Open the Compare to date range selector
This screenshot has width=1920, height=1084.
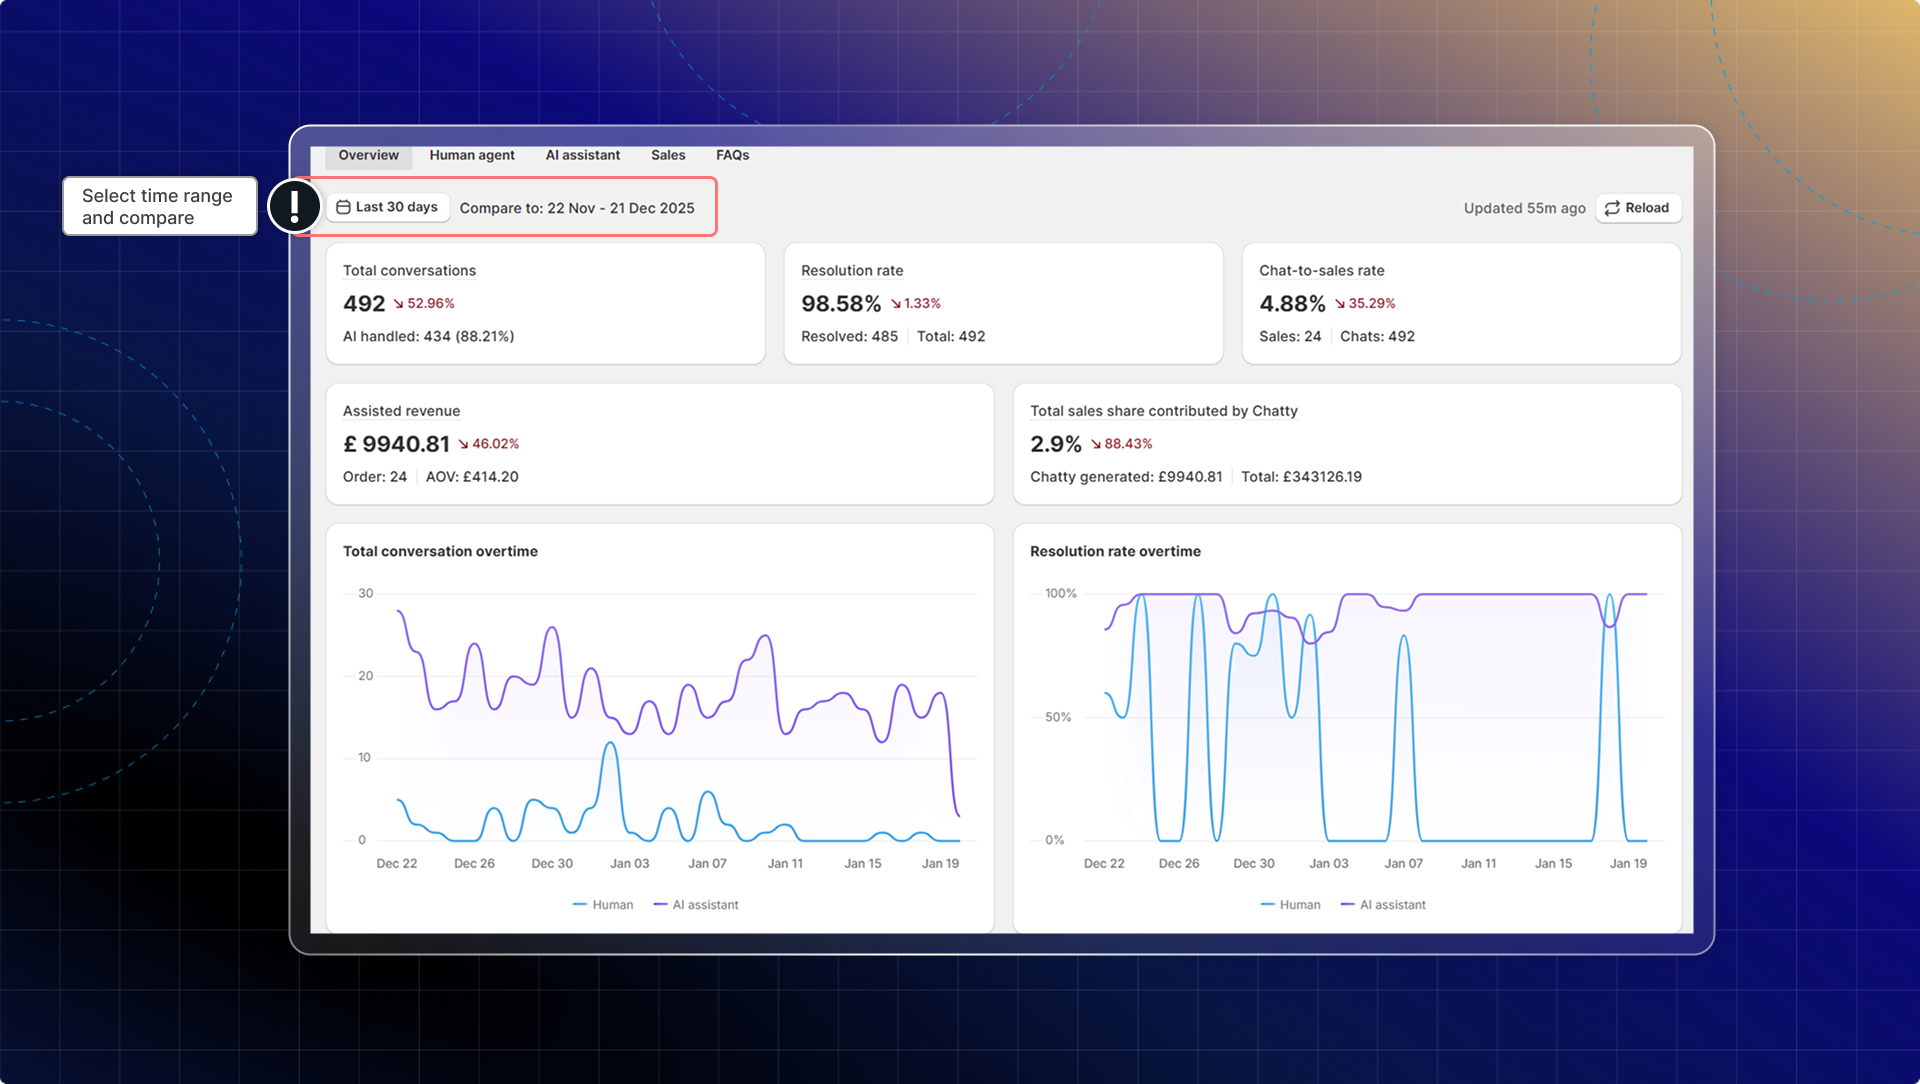coord(577,208)
